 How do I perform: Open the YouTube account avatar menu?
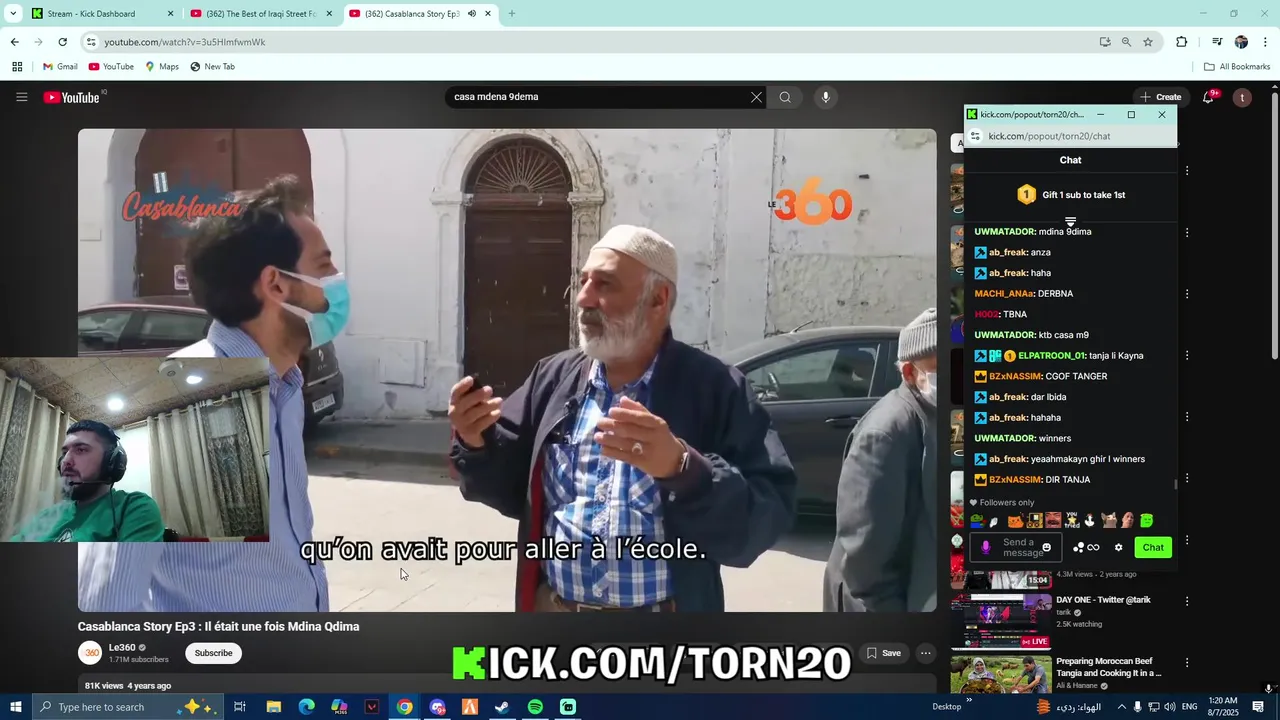(x=1242, y=97)
